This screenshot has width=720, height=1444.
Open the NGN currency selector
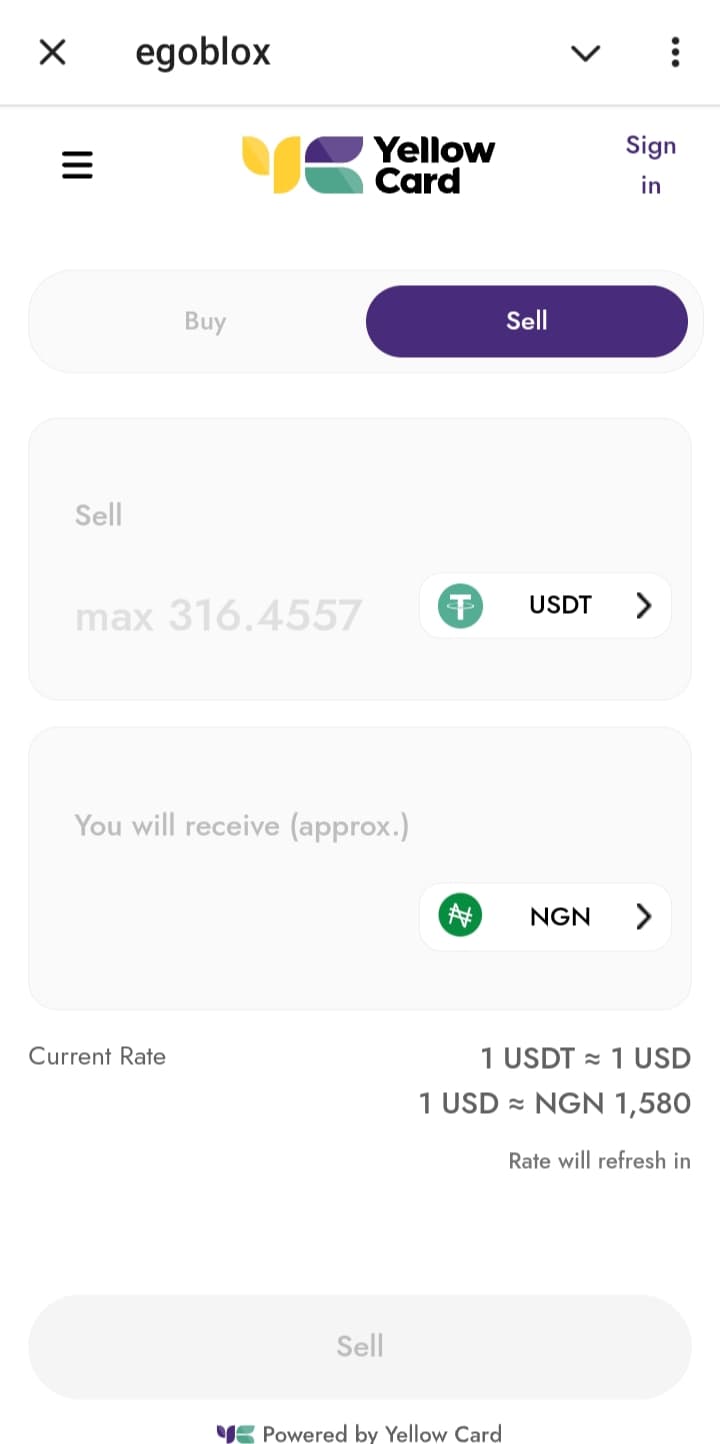point(545,916)
